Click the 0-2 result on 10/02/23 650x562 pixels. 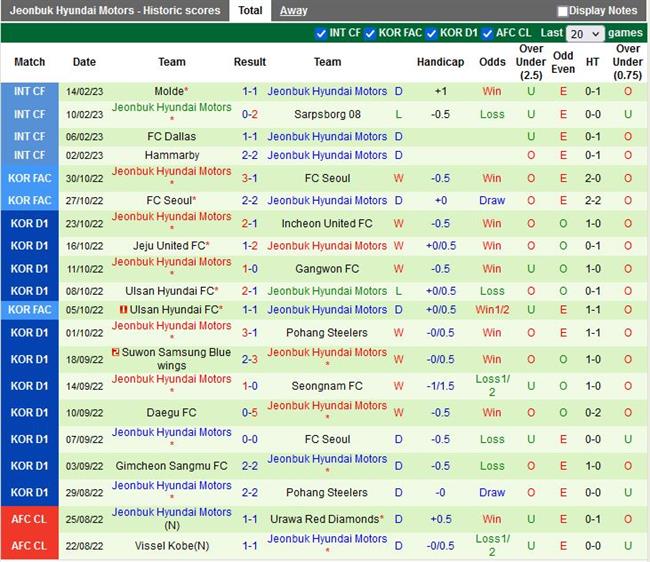tap(250, 114)
